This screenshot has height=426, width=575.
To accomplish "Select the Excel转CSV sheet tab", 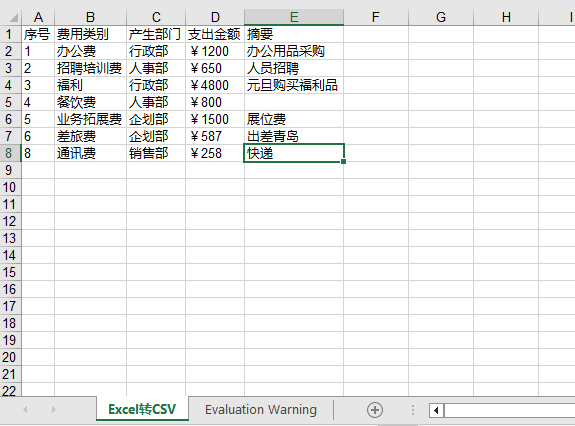I will click(142, 409).
